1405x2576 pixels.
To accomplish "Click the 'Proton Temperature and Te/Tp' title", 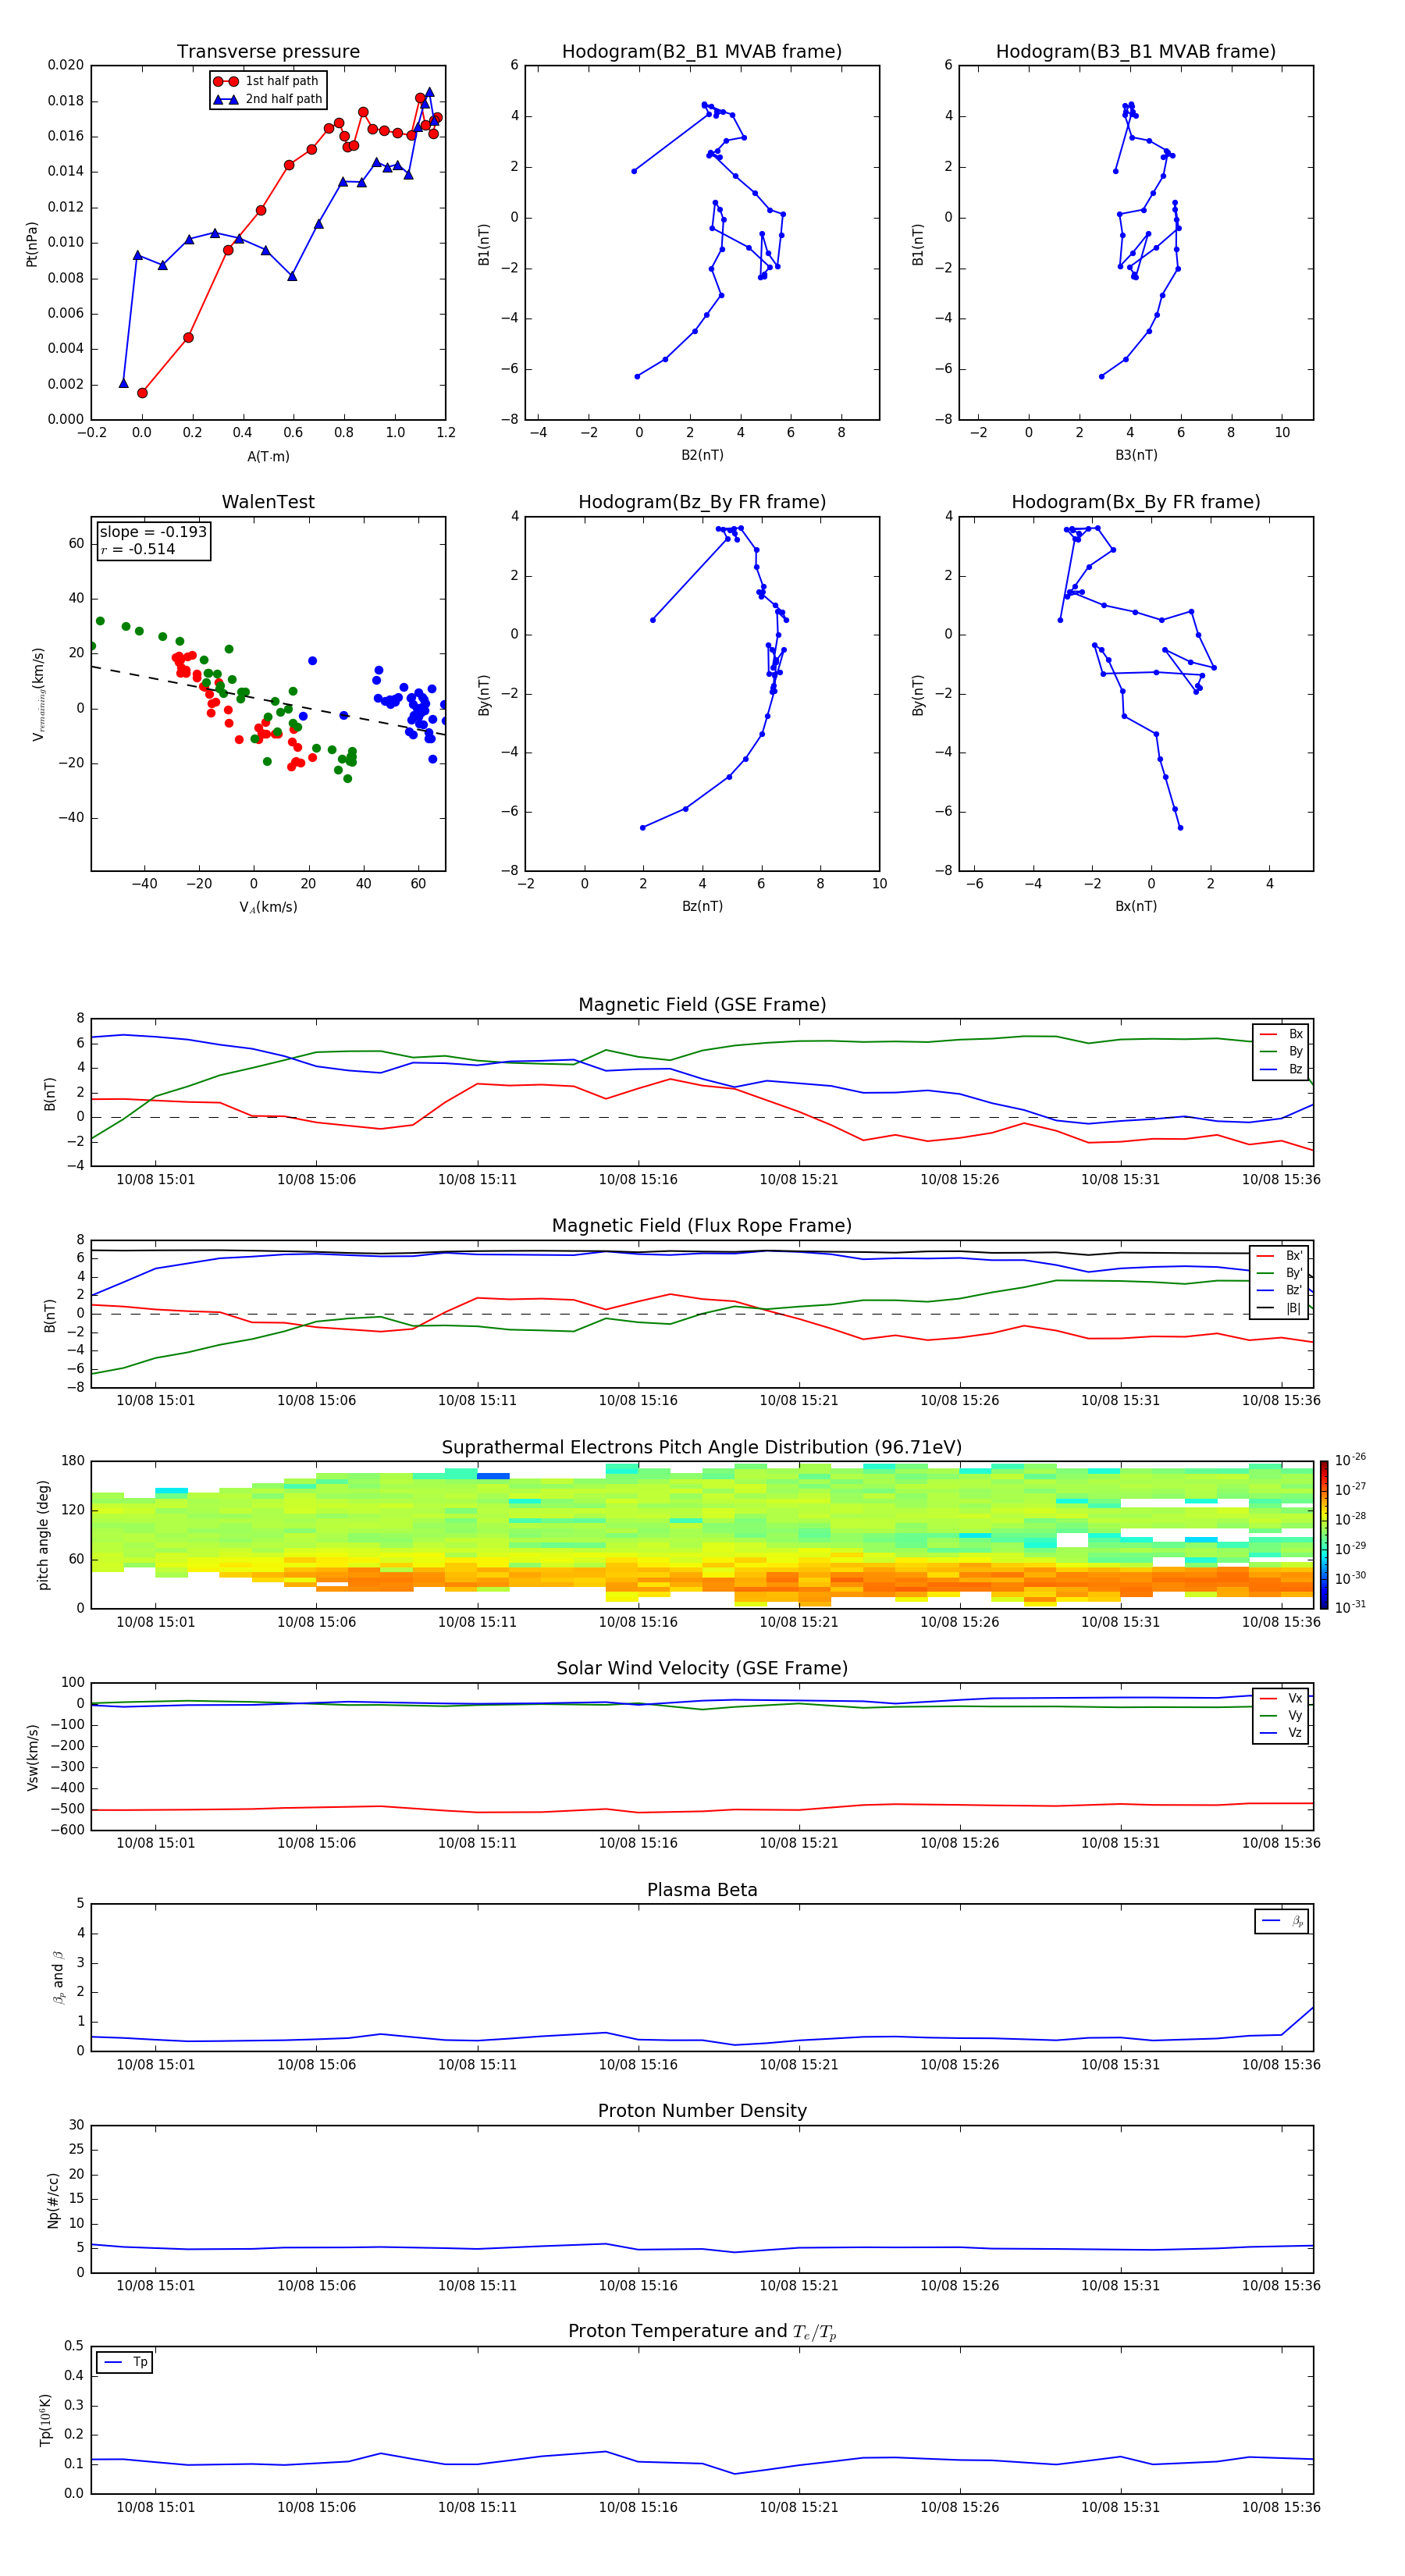I will (x=702, y=2331).
